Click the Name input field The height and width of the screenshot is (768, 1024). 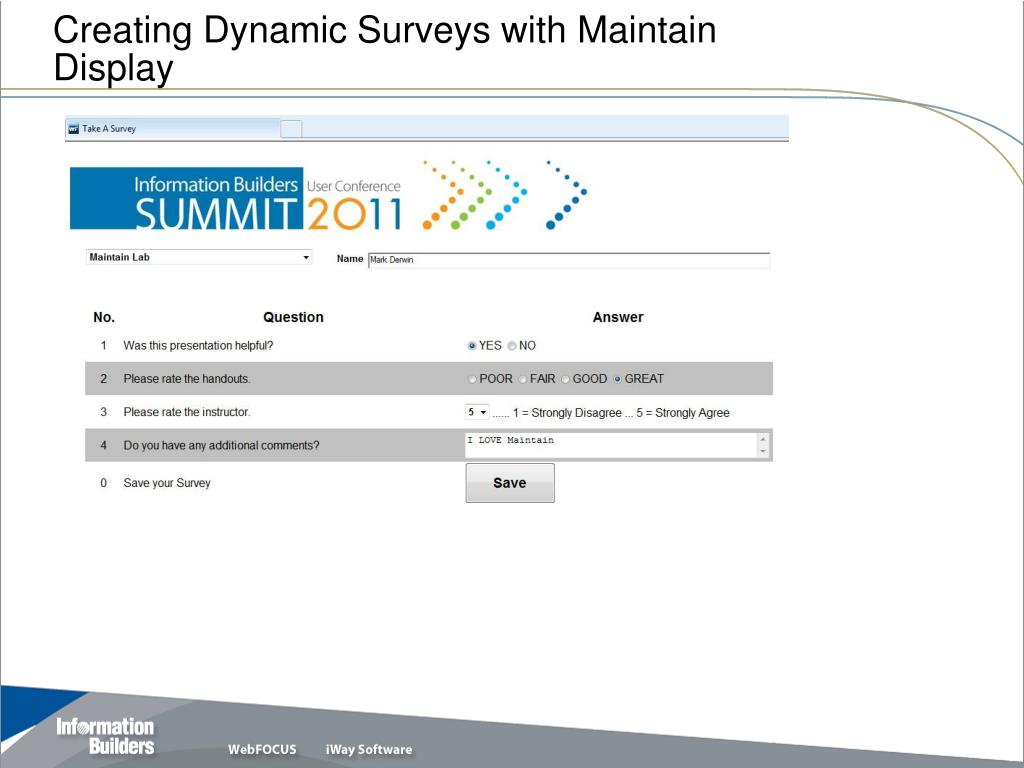pos(568,260)
